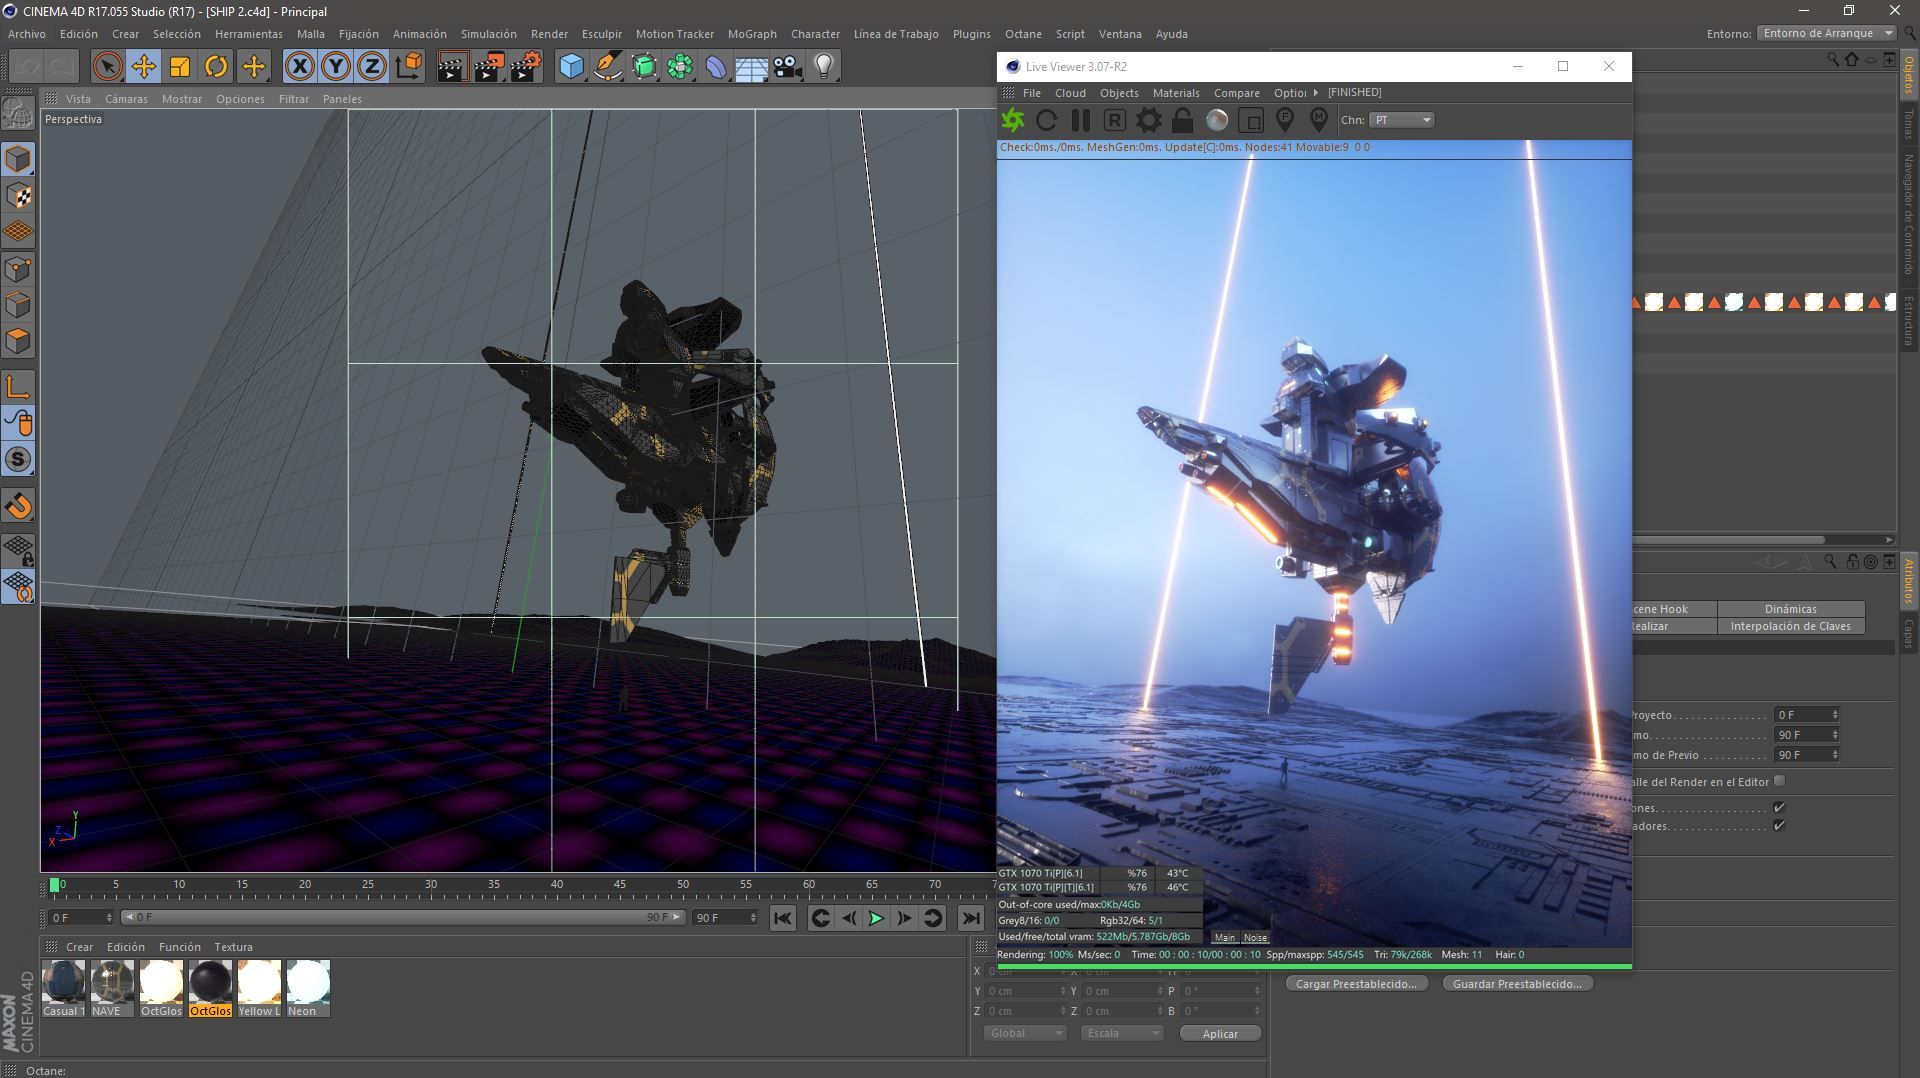This screenshot has width=1920, height=1078.
Task: Click the Aplicar button
Action: [x=1219, y=1033]
